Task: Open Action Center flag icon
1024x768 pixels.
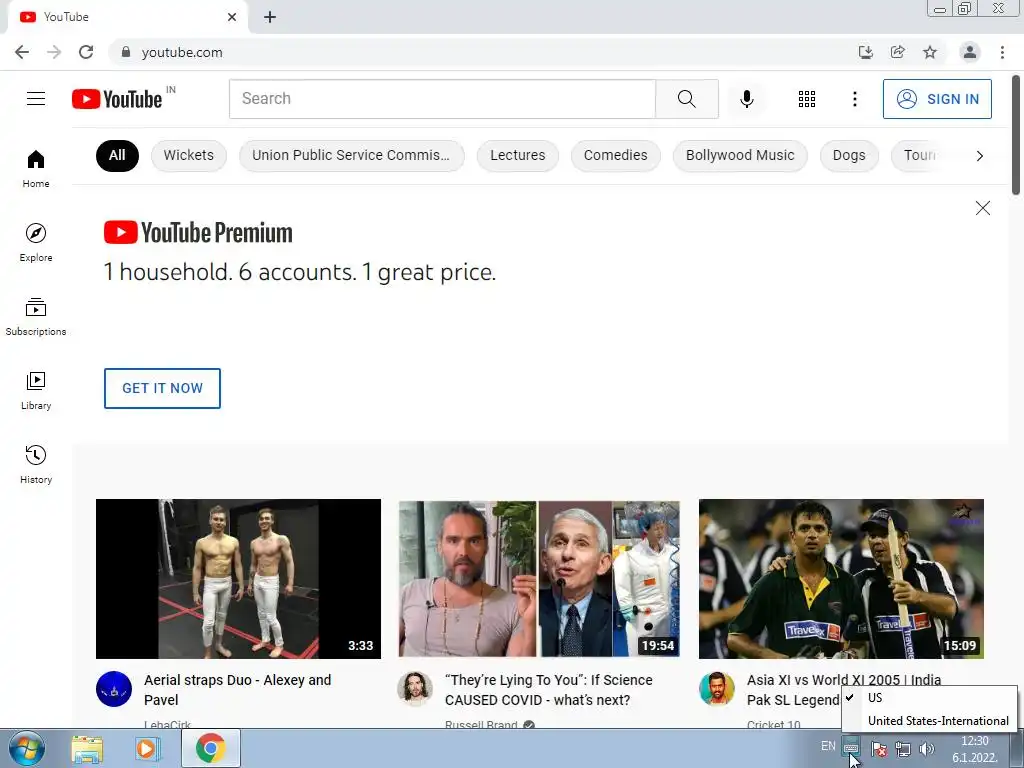Action: click(879, 749)
